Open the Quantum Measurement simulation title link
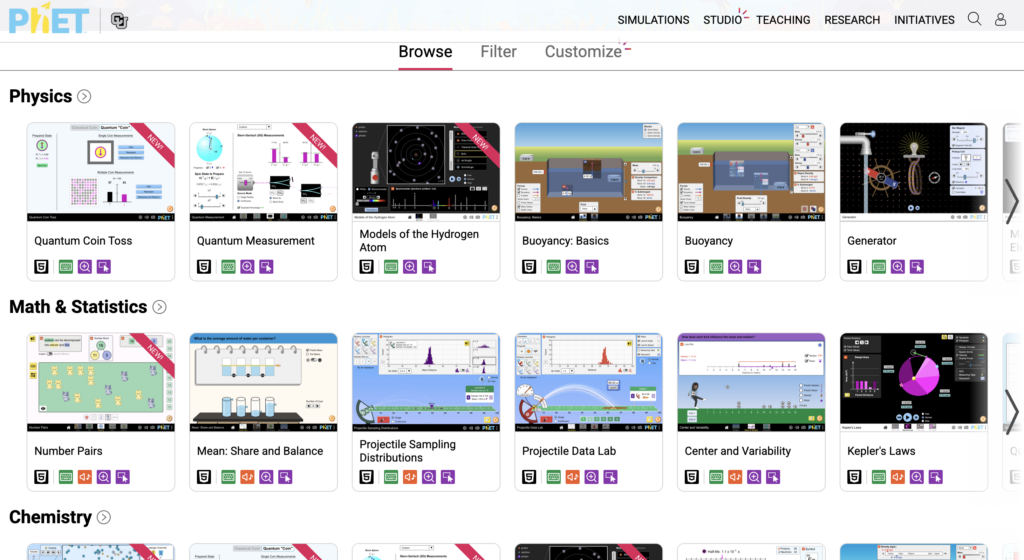 pyautogui.click(x=255, y=241)
